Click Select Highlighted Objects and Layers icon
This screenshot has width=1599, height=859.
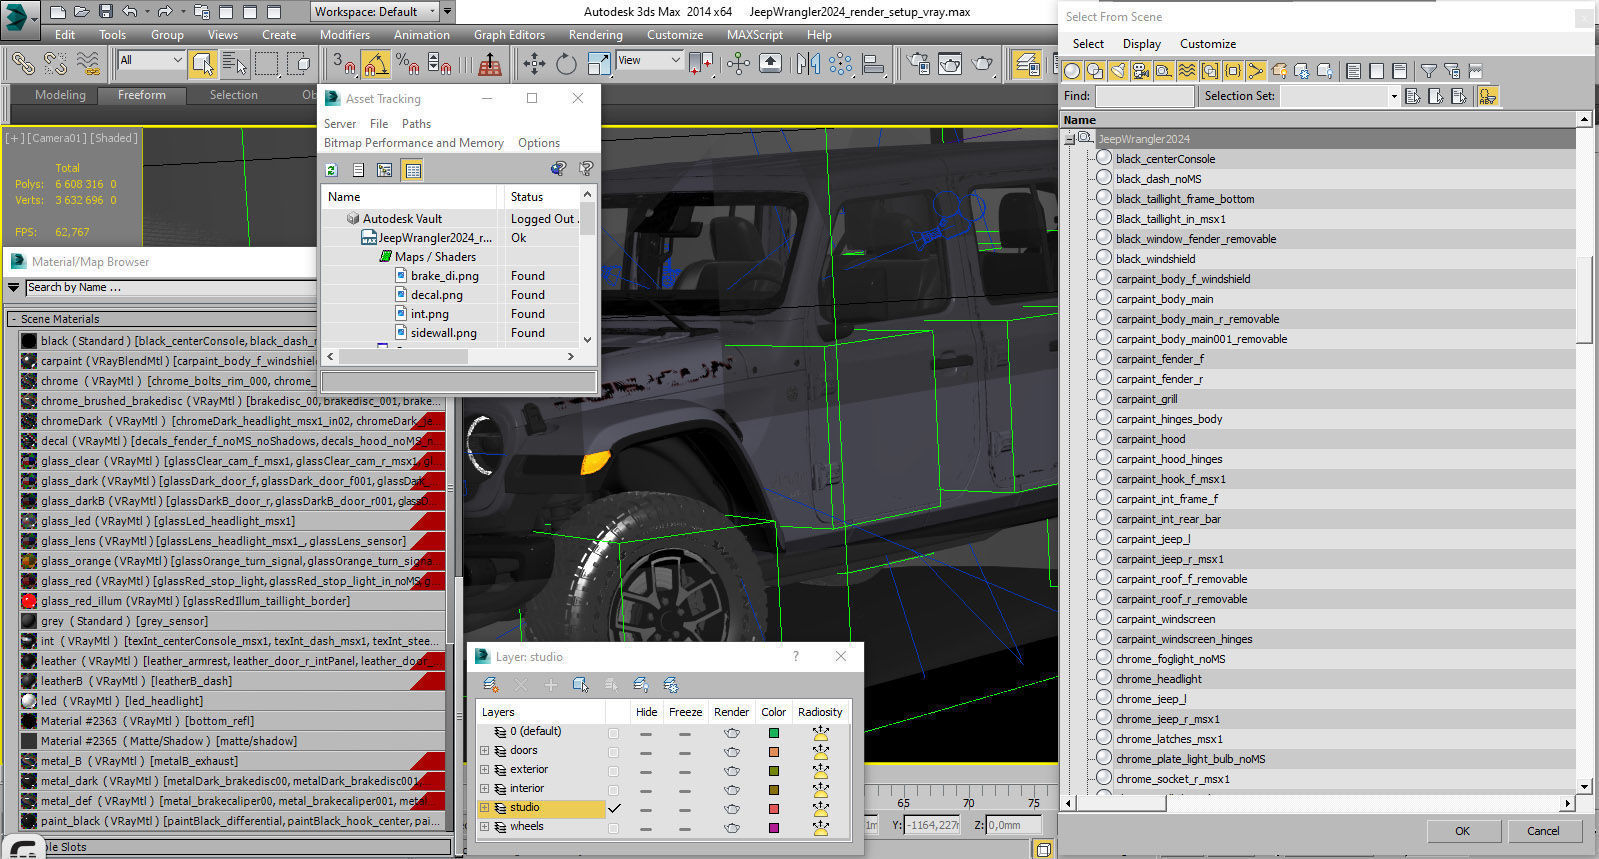click(580, 685)
